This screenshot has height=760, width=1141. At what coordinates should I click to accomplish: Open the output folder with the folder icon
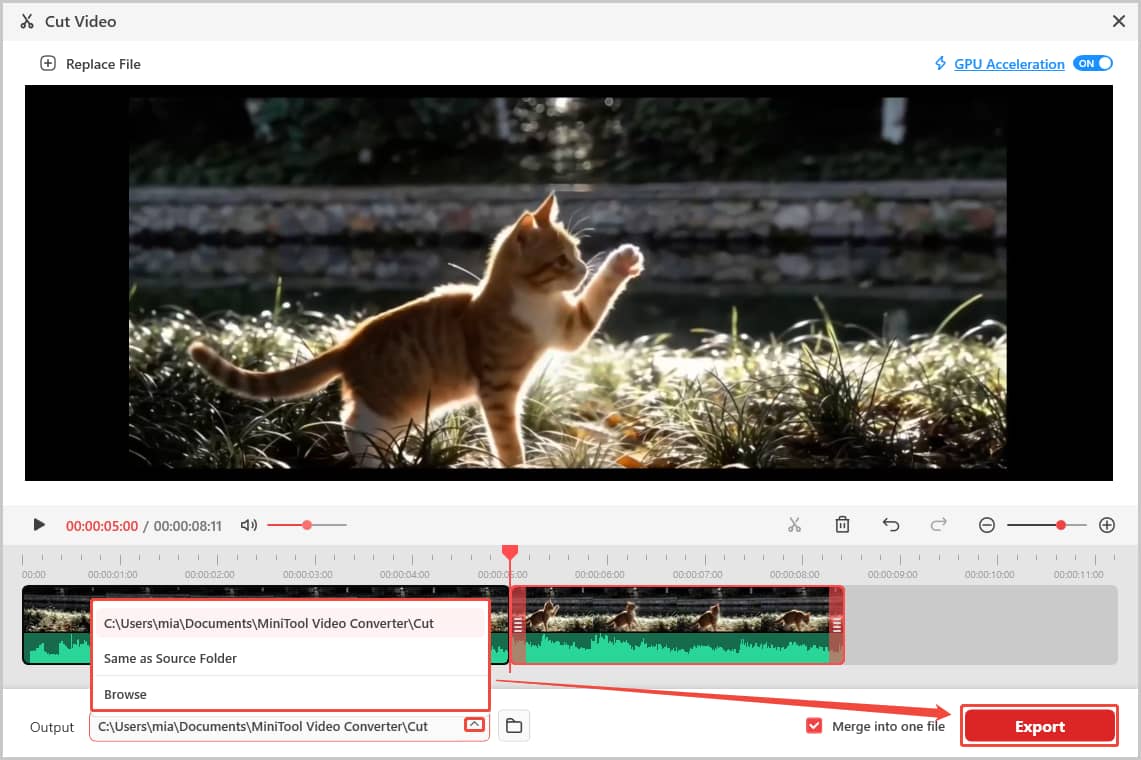pos(514,726)
